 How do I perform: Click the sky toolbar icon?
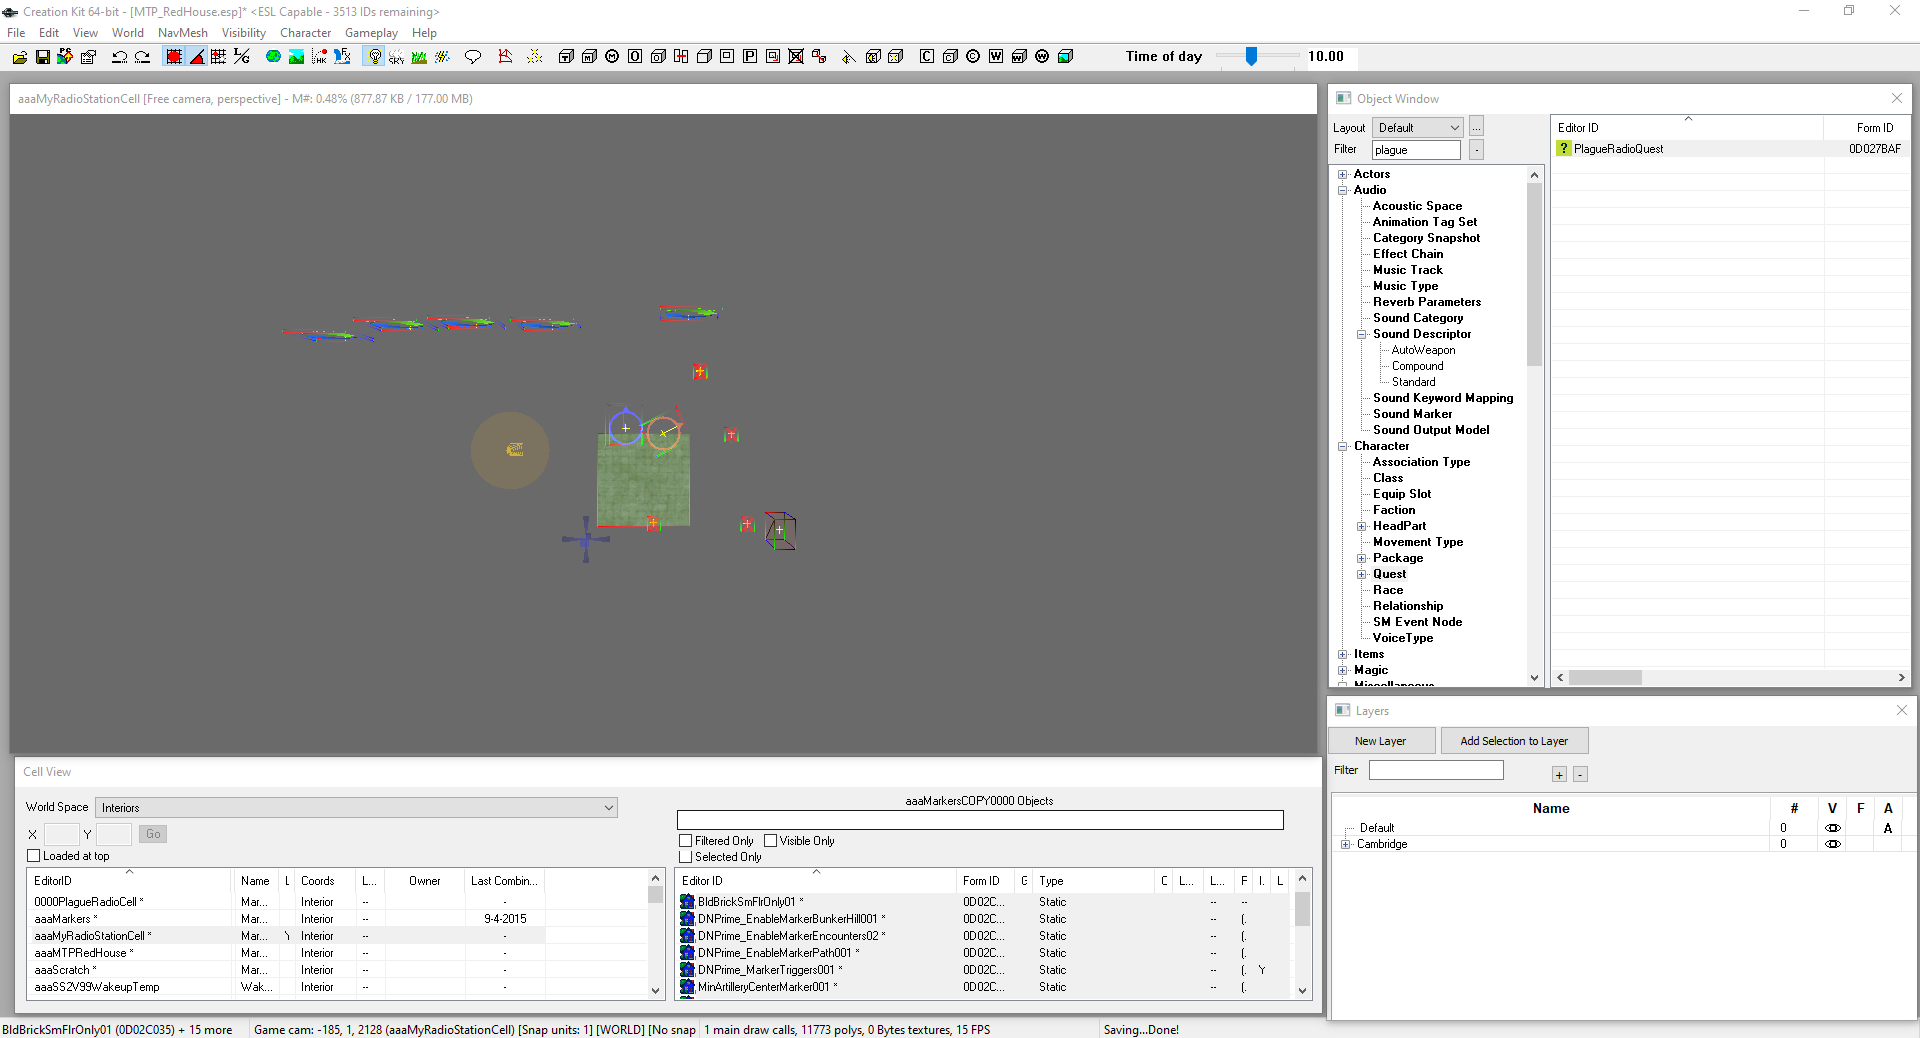click(396, 57)
